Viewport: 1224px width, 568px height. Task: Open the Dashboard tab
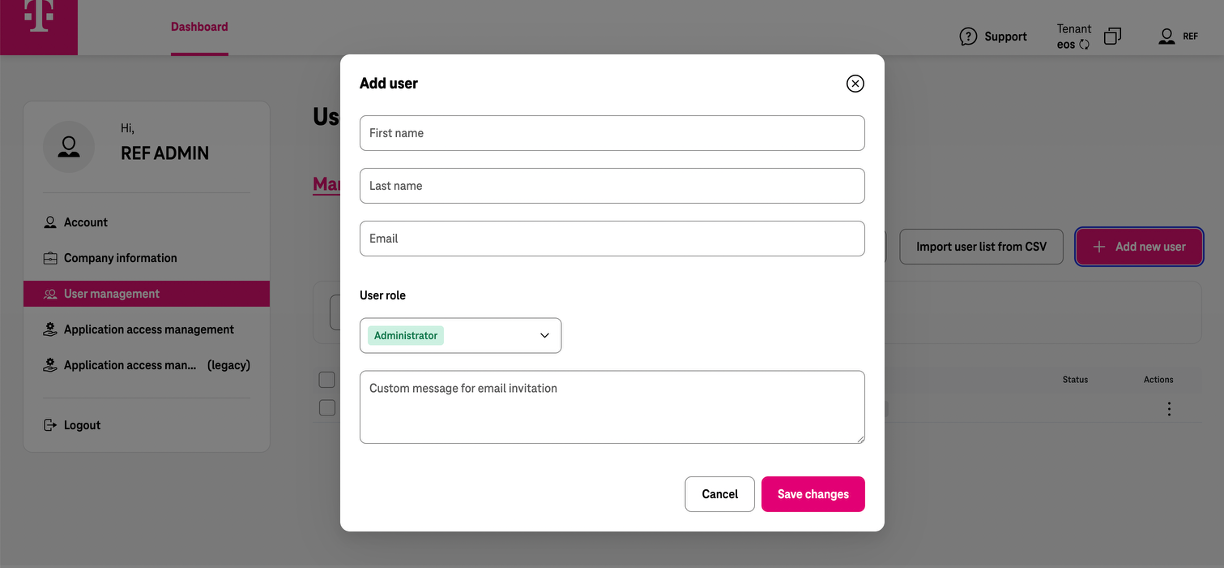(199, 27)
